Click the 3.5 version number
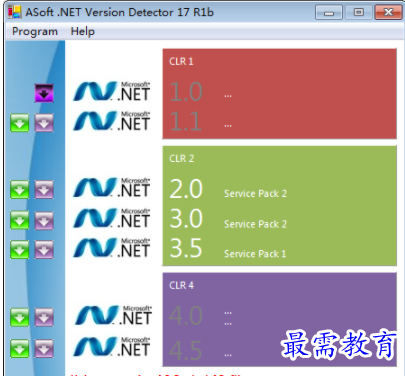405x376 pixels. (x=186, y=248)
